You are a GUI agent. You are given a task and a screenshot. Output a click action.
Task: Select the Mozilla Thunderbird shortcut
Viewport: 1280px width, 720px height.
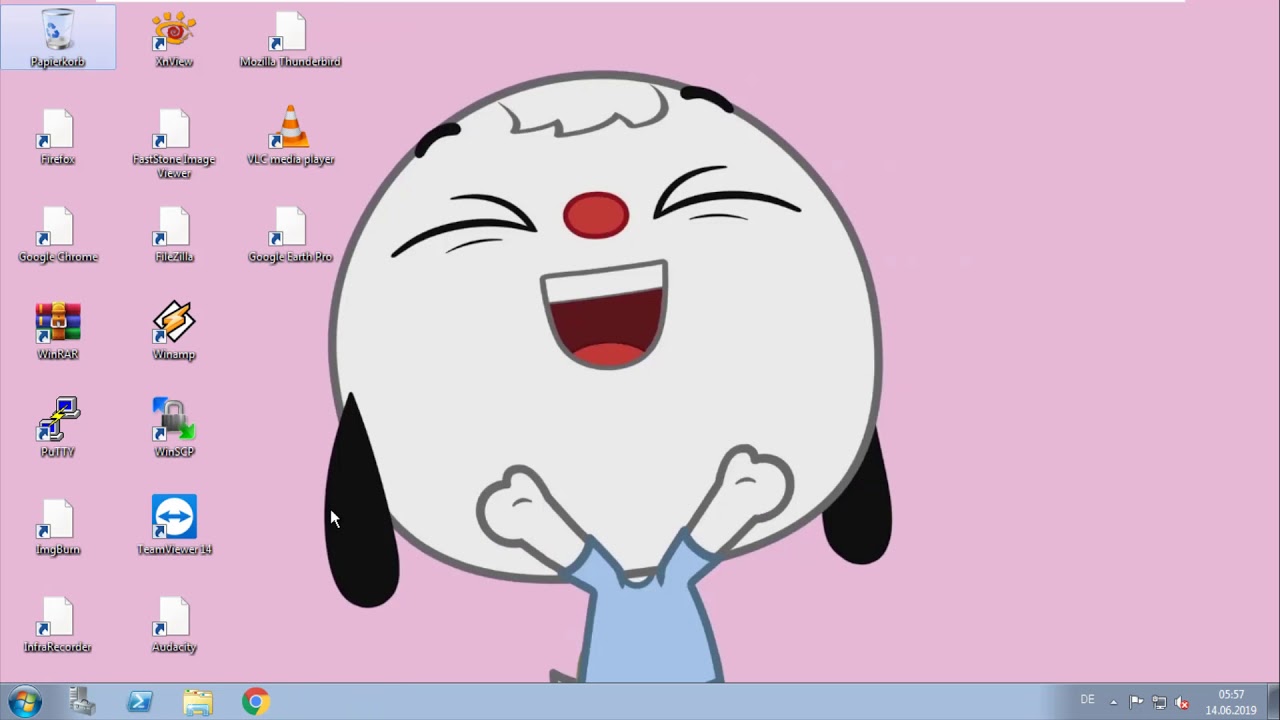(290, 38)
